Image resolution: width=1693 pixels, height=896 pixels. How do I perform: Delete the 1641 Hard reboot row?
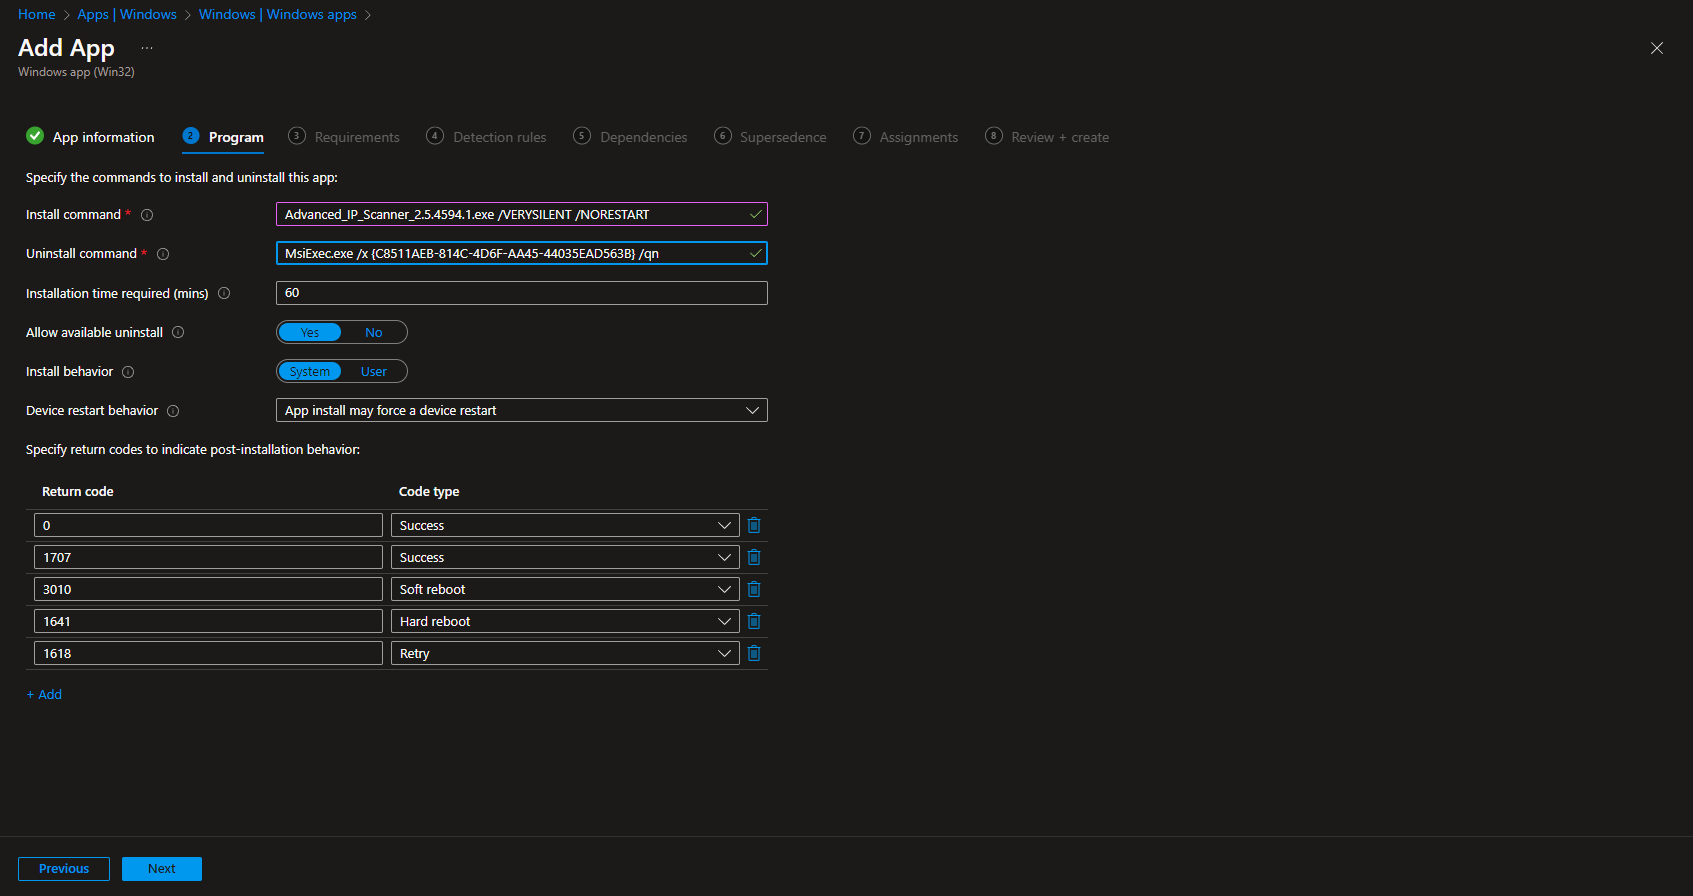[754, 621]
